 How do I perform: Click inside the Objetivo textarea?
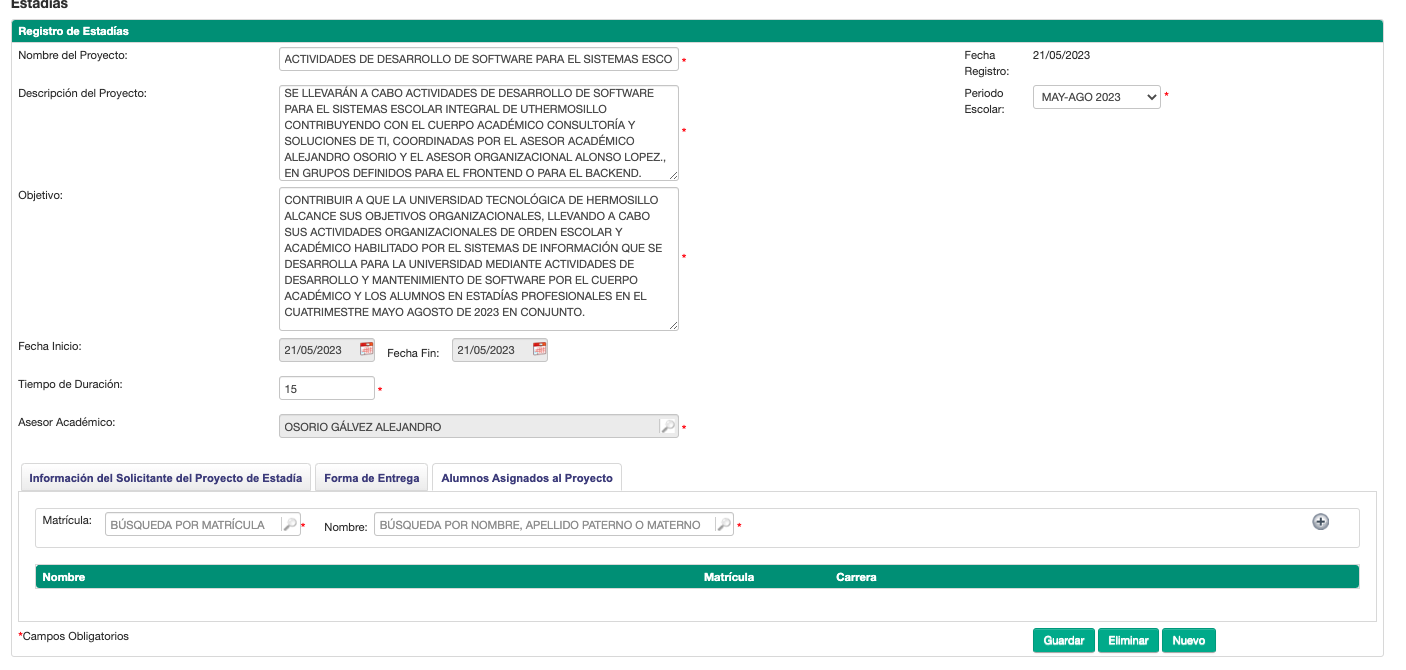coord(478,258)
